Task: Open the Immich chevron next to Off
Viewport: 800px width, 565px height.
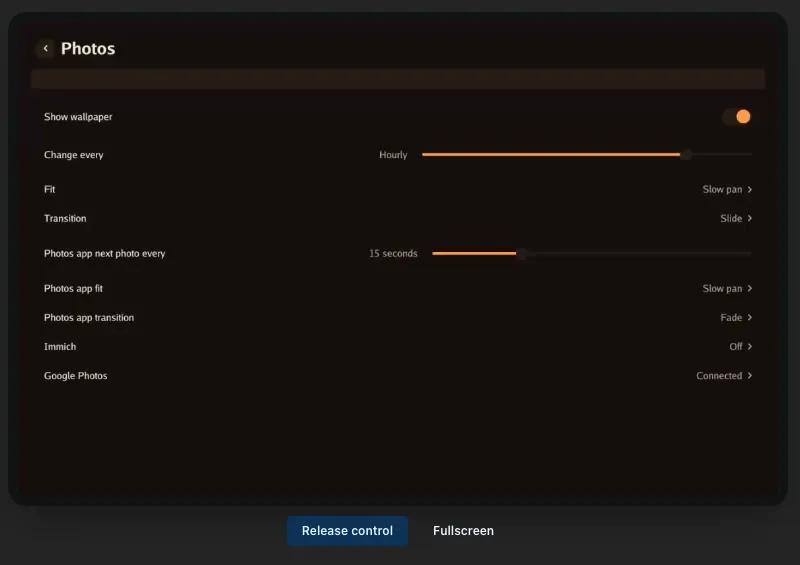Action: point(749,347)
